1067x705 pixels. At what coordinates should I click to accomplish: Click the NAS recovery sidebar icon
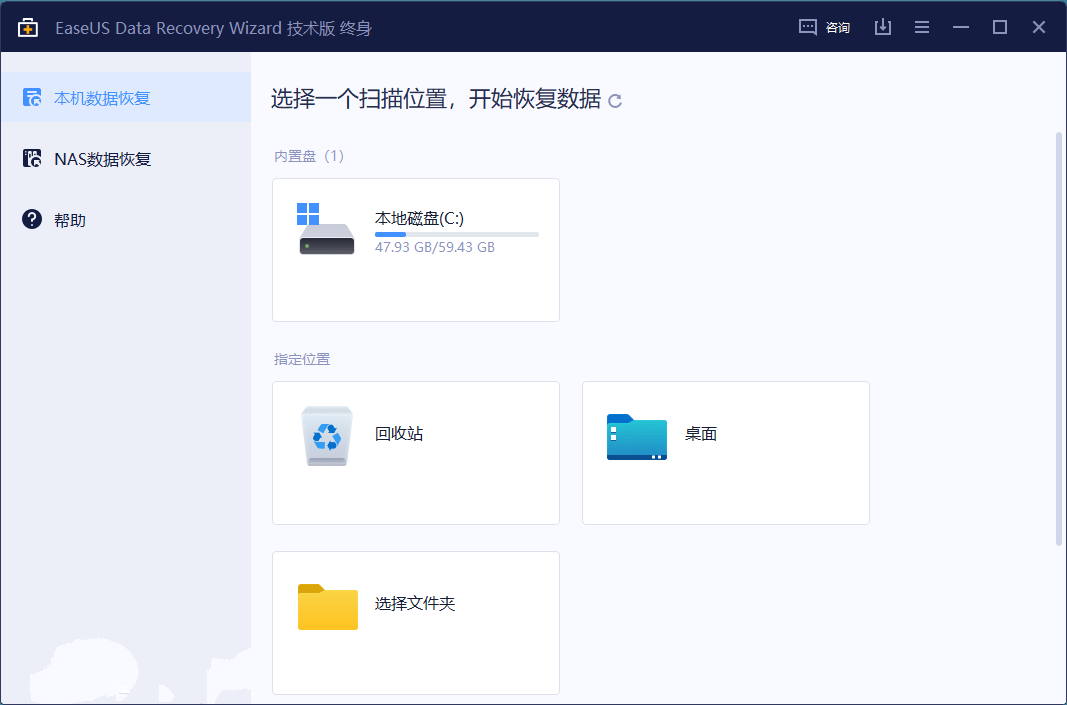click(32, 159)
